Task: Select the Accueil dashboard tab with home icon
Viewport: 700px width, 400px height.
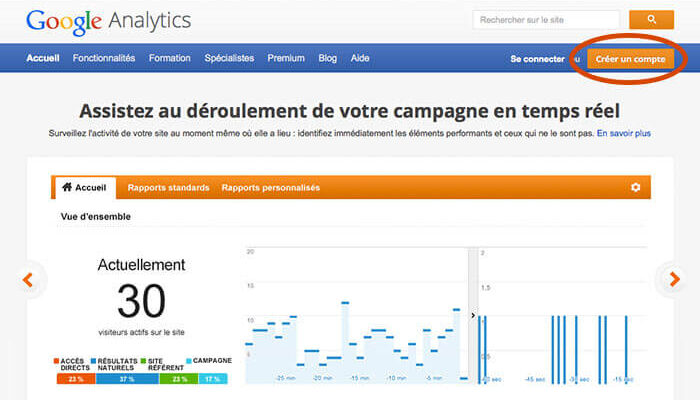Action: [84, 187]
